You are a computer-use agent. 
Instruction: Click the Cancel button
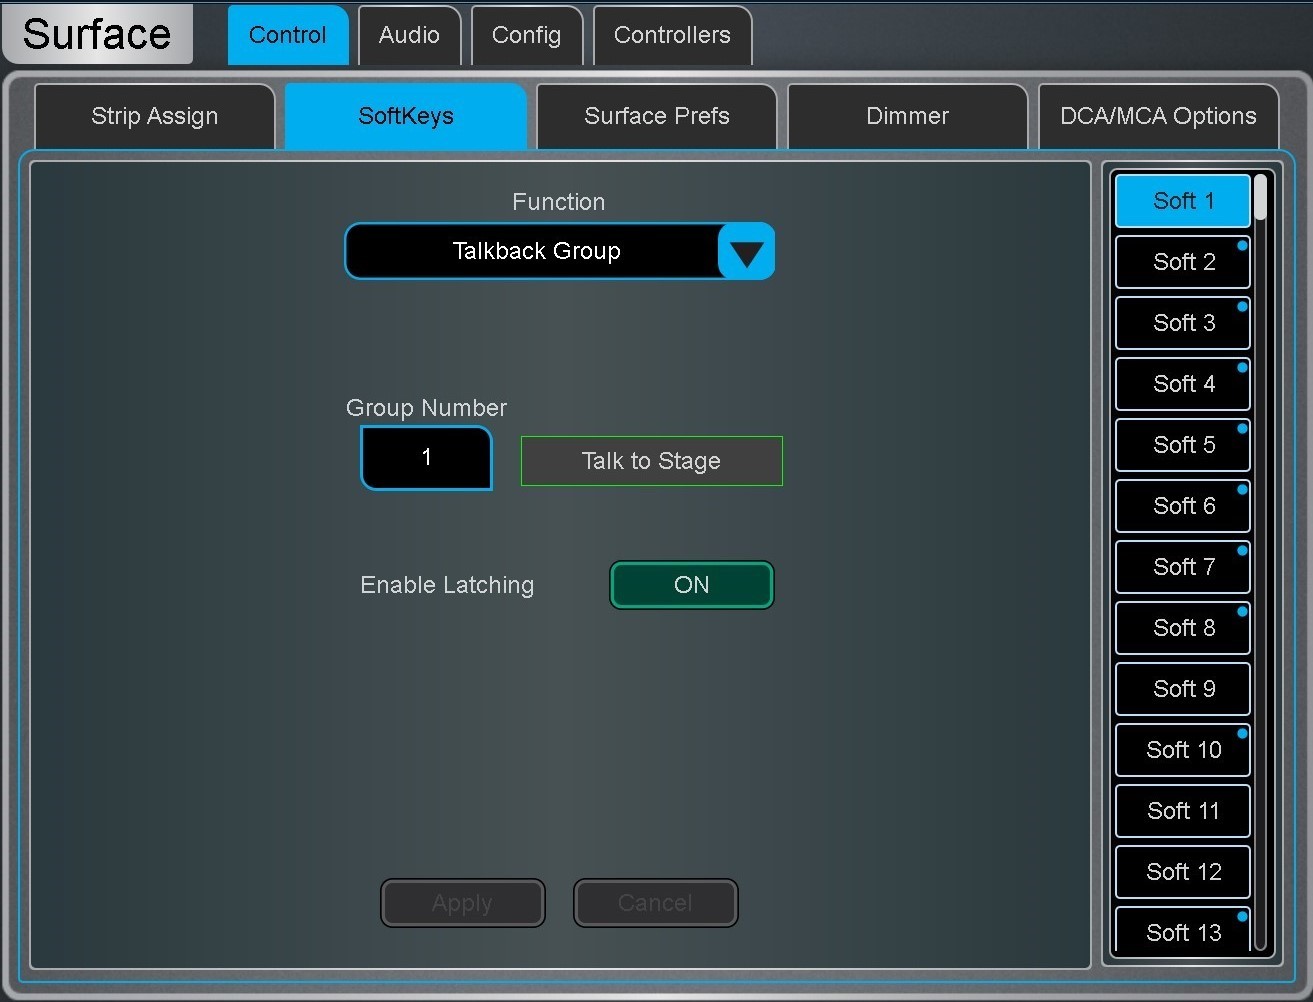(x=655, y=903)
